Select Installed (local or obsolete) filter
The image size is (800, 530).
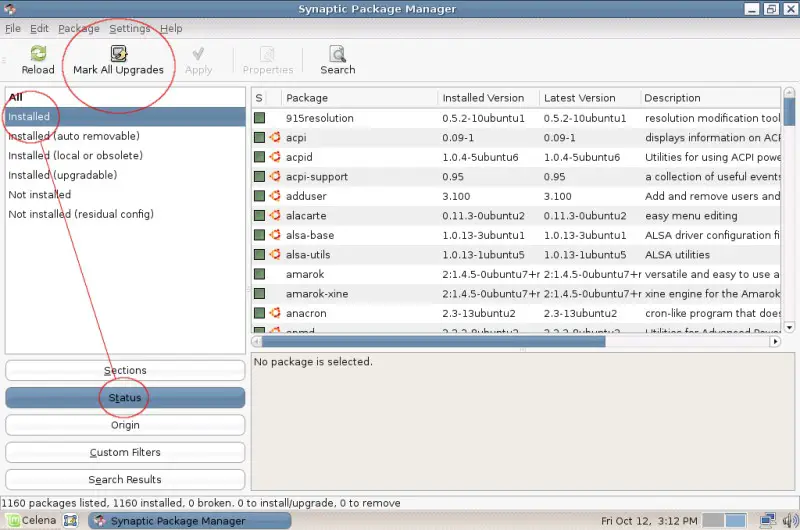tap(125, 155)
